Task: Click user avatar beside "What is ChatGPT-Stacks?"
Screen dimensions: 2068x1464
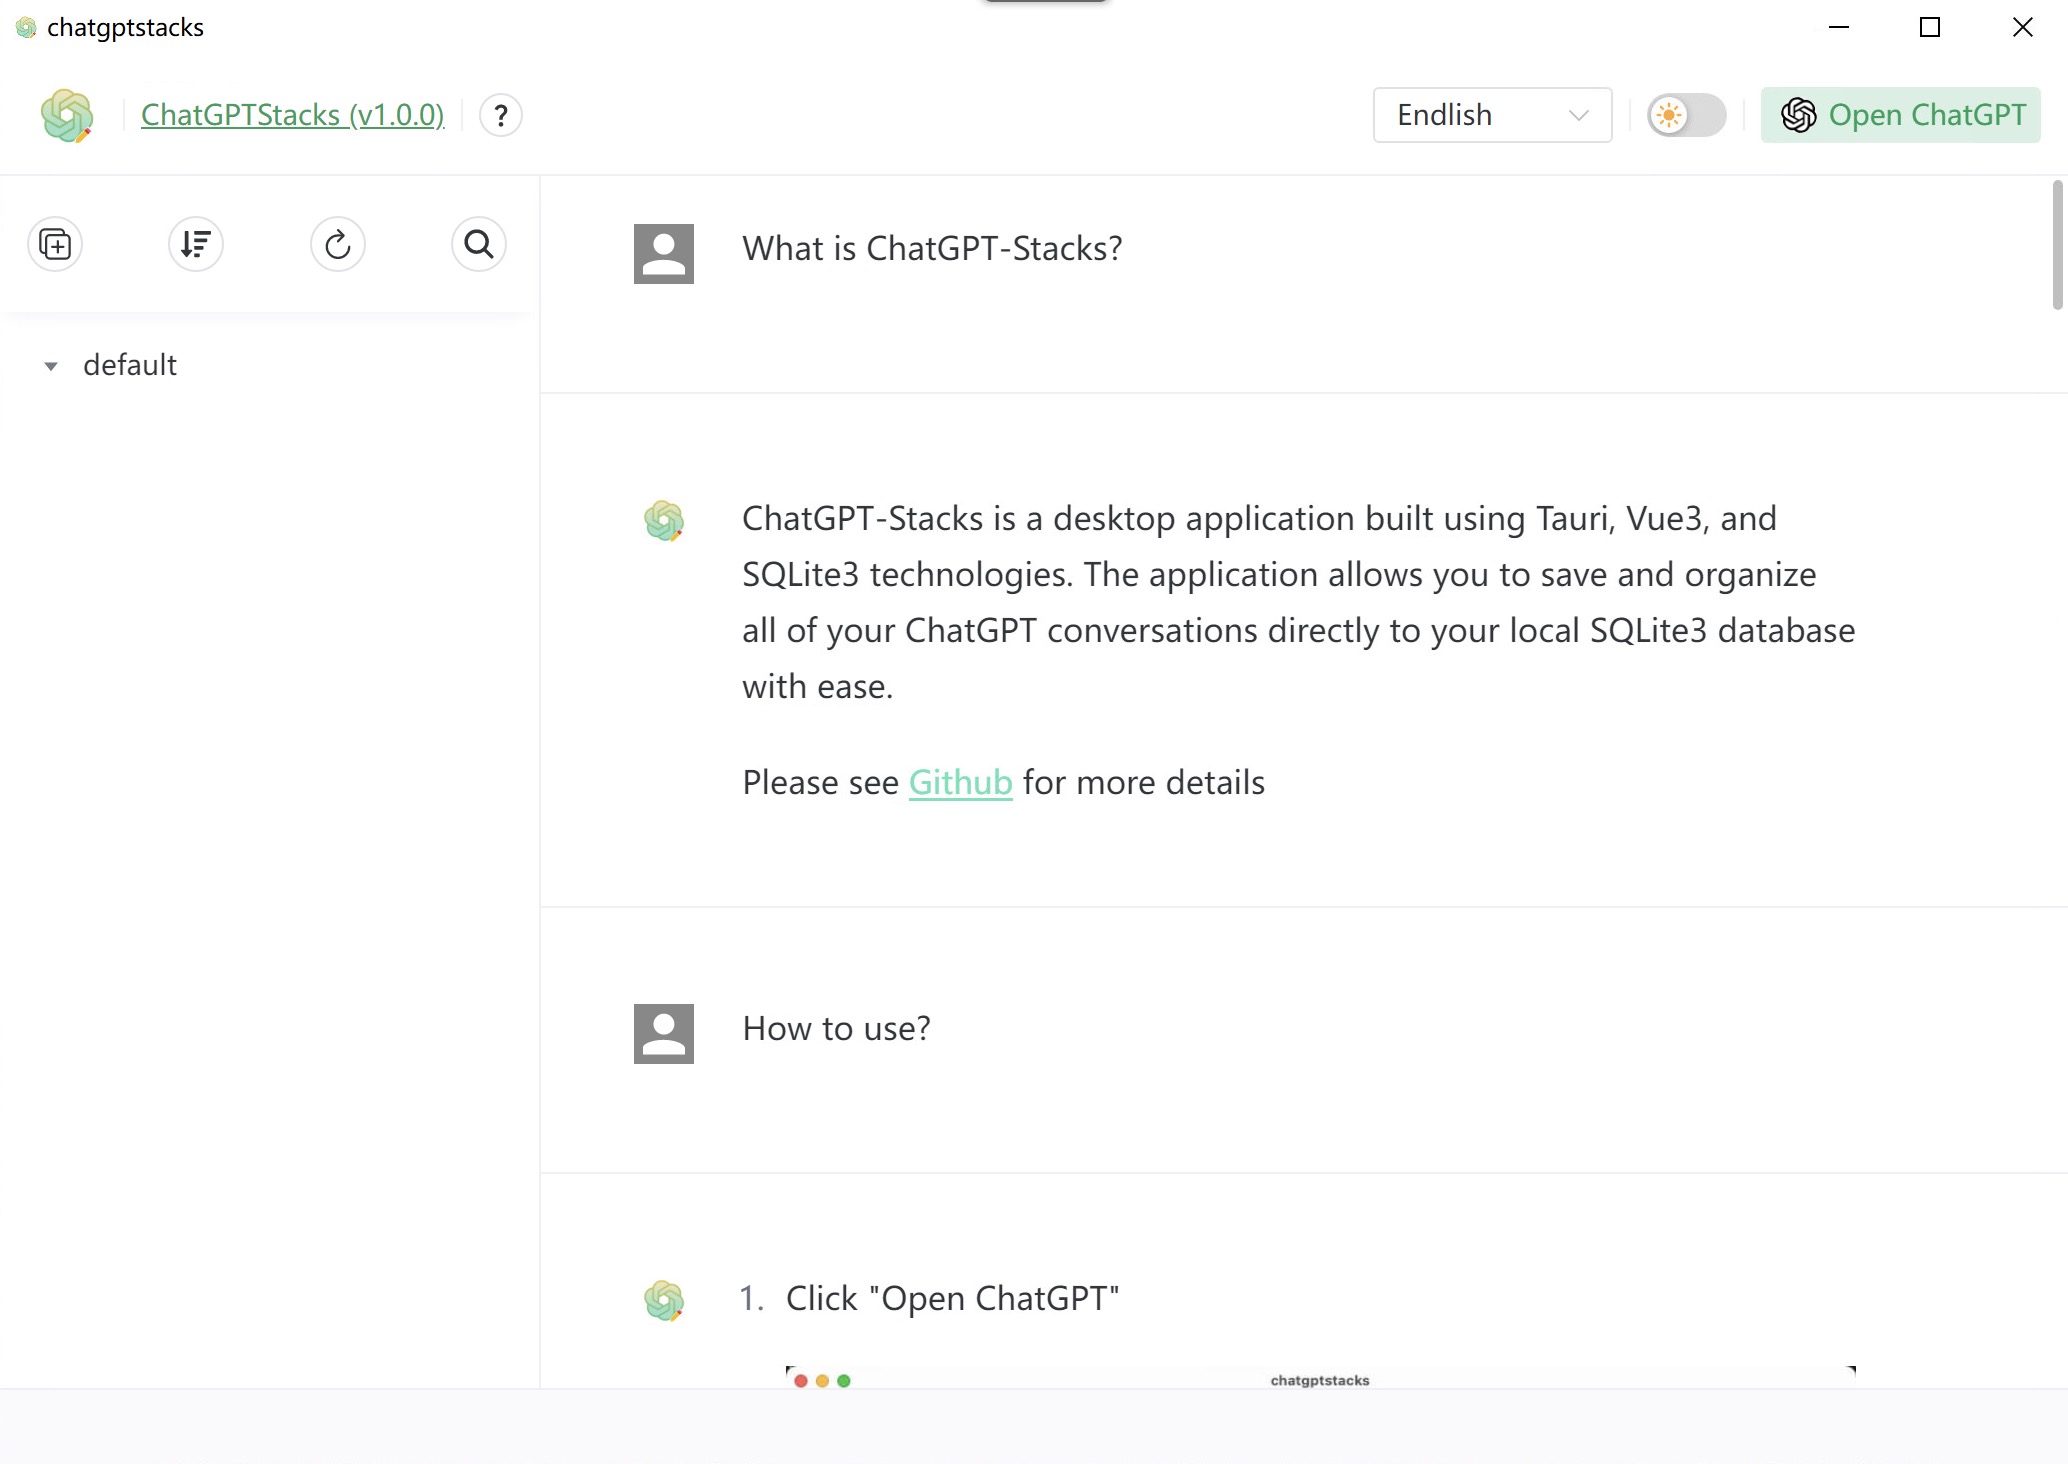Action: click(x=664, y=253)
